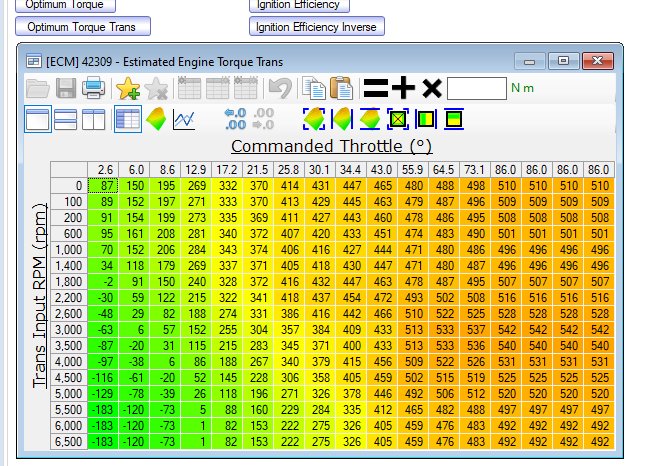Screen dimensions: 649x466
Task: Maximize the Estimated Engine Torque Trans window
Action: (563, 61)
